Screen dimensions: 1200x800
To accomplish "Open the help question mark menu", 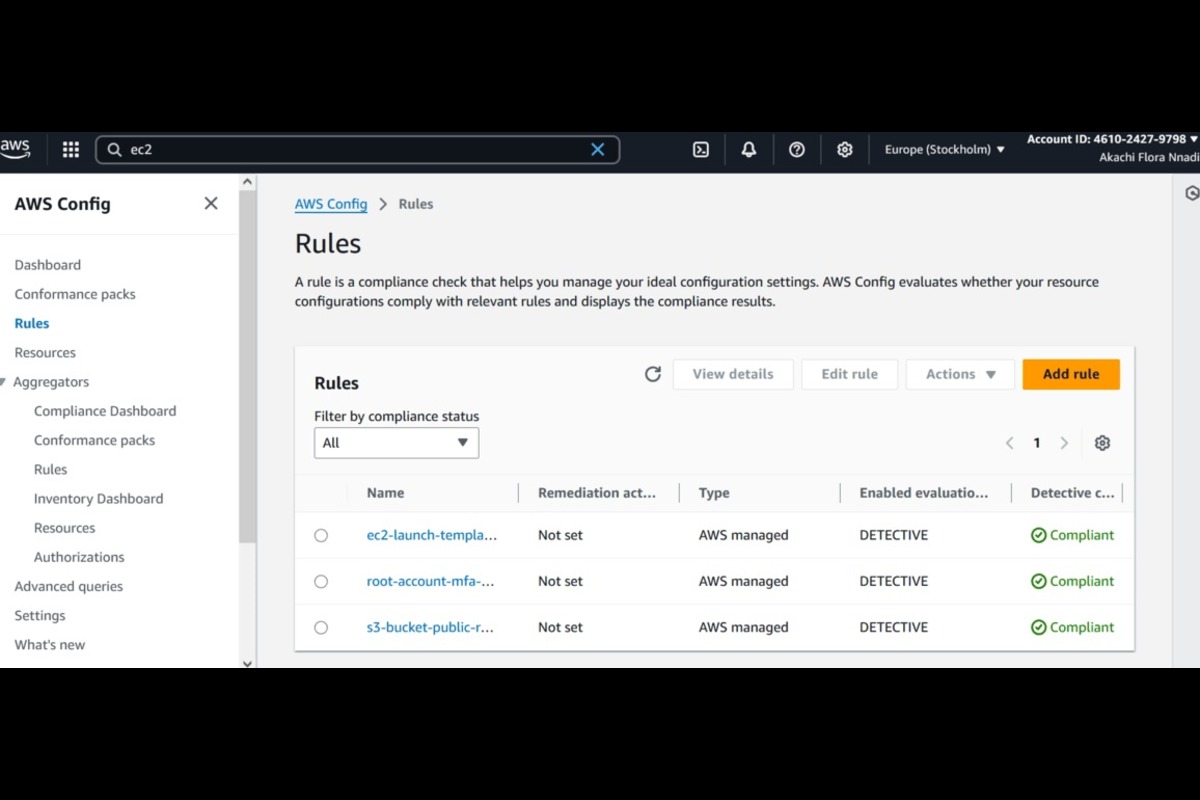I will (797, 149).
